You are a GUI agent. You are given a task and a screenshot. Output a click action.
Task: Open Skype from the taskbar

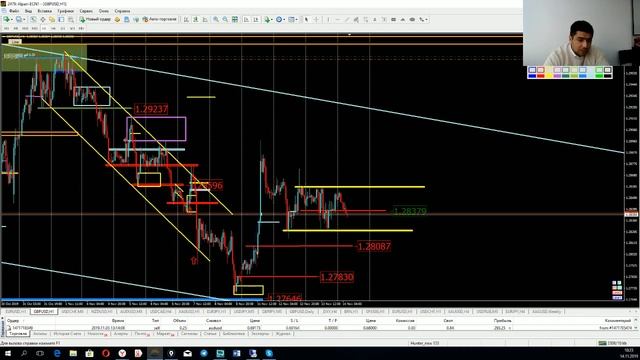(x=269, y=353)
